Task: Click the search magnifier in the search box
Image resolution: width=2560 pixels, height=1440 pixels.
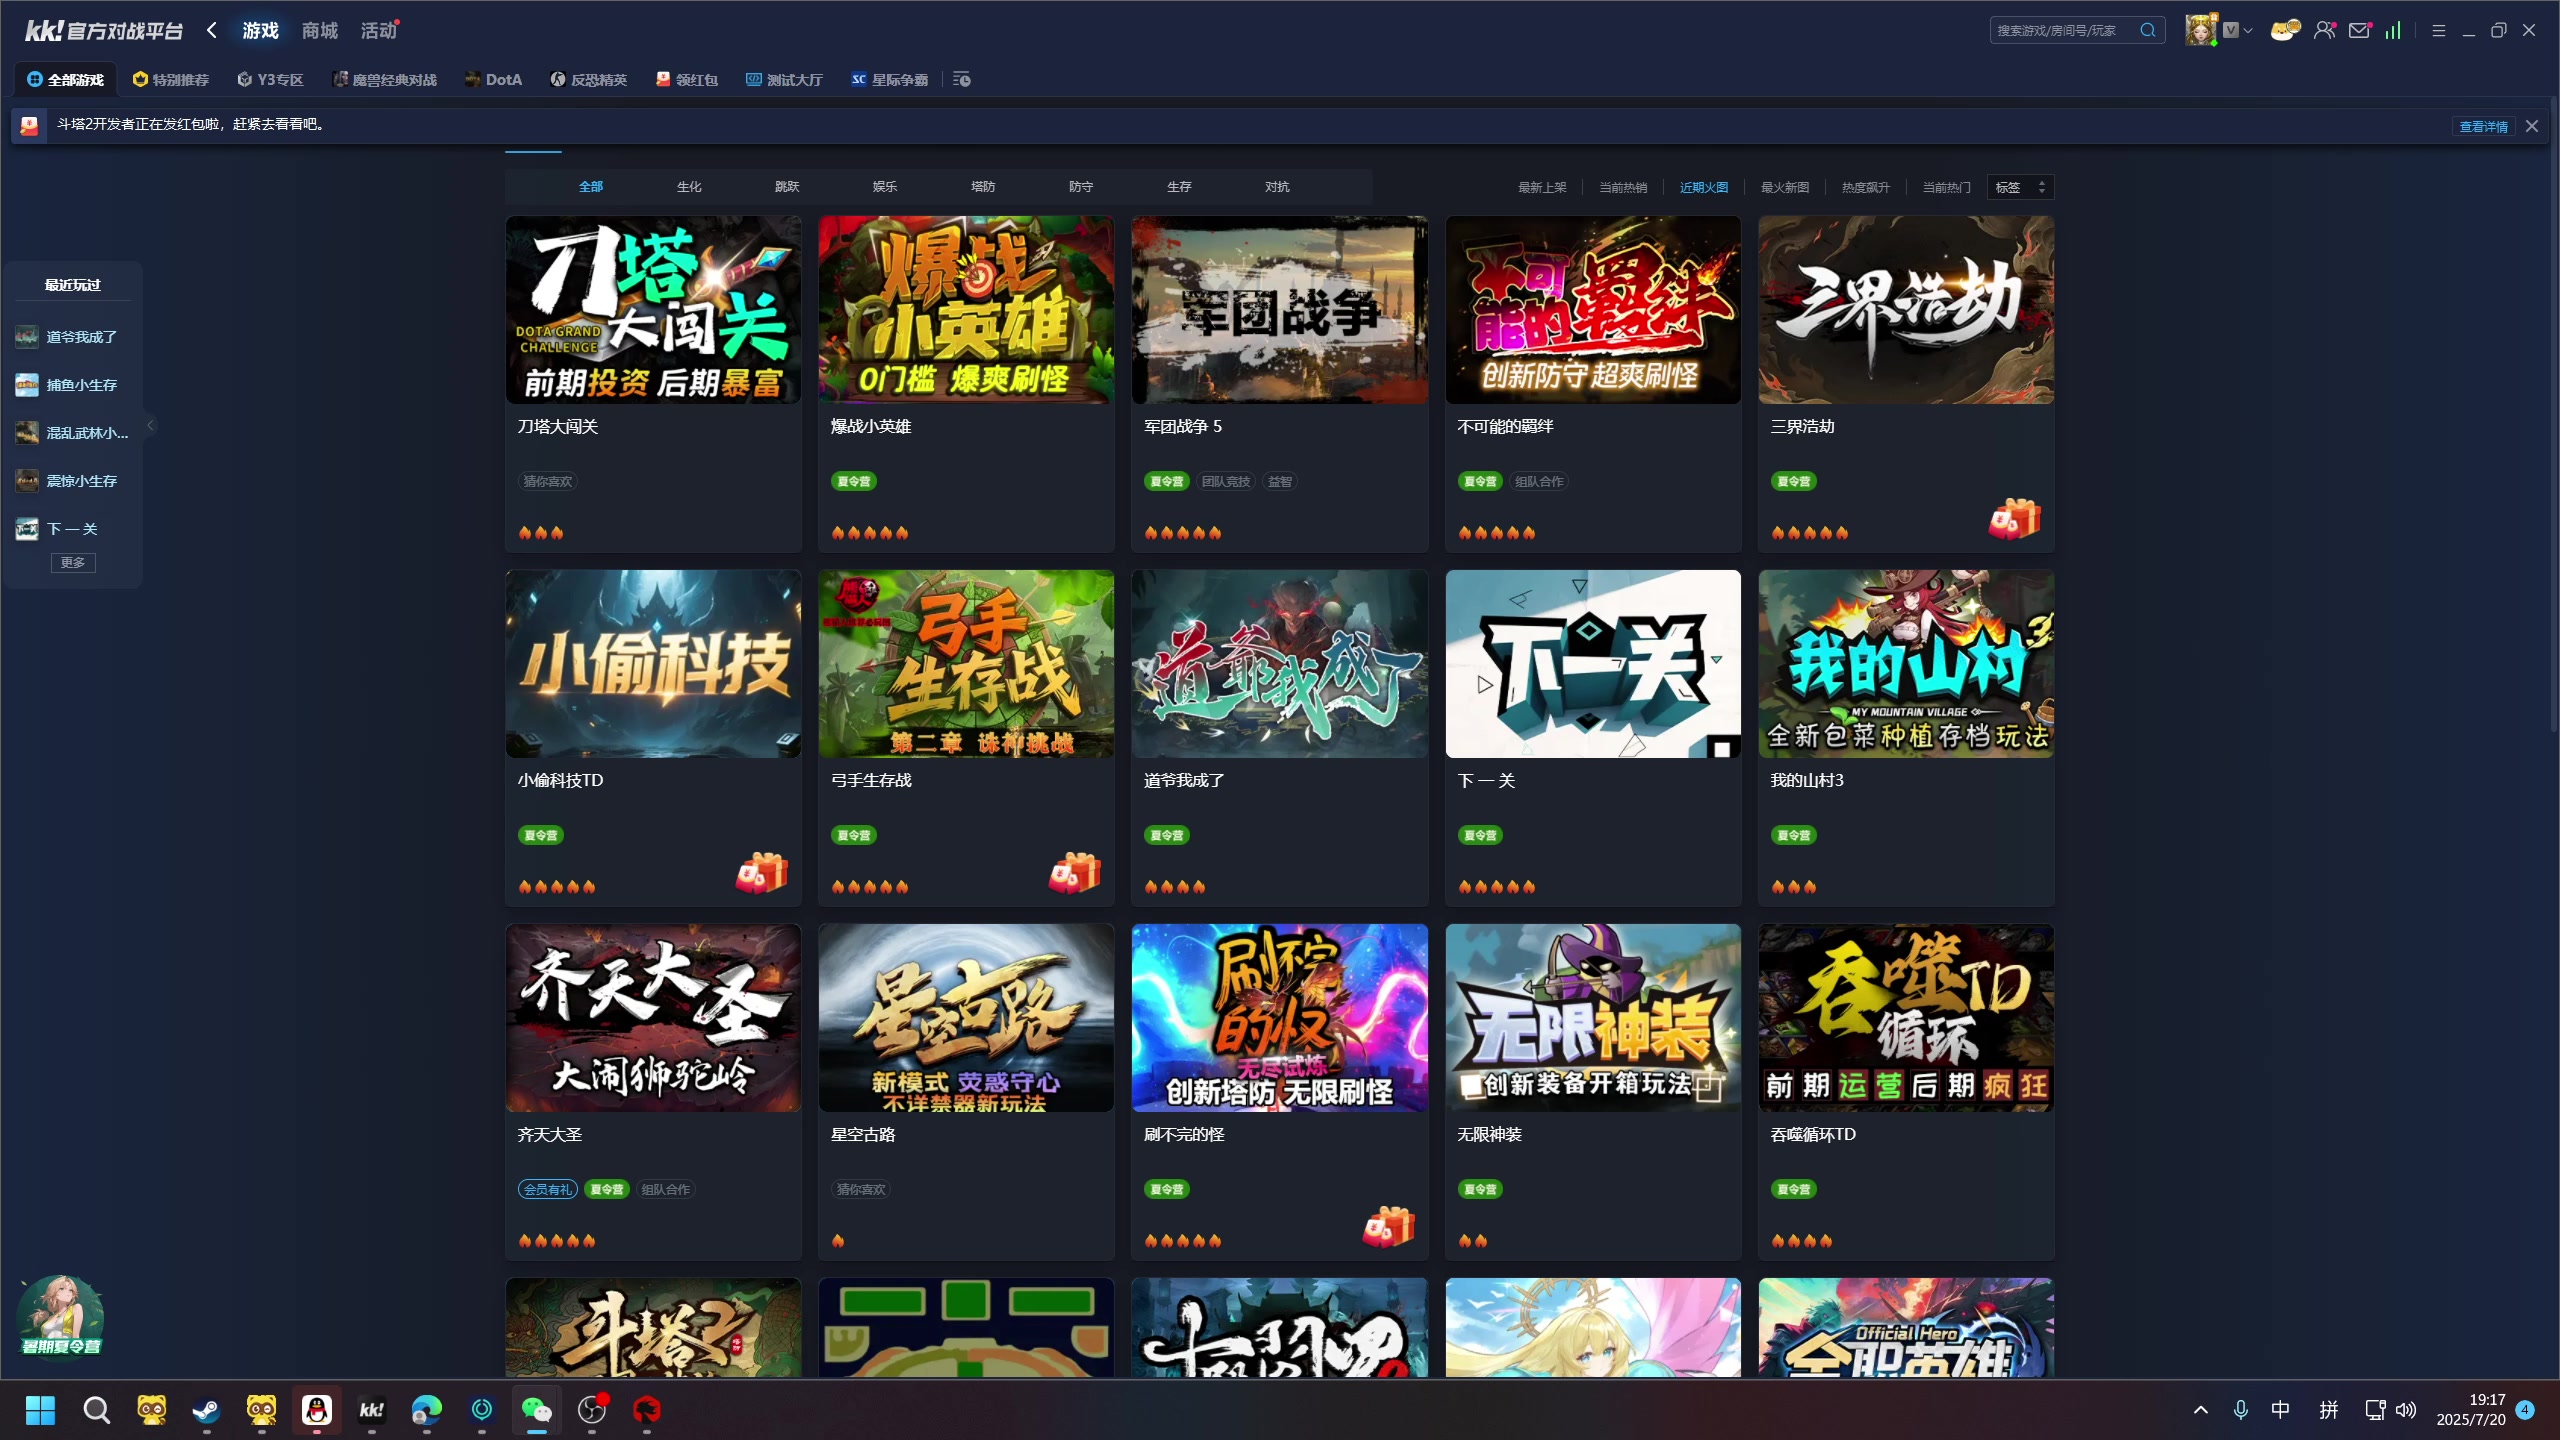Action: (x=2147, y=30)
